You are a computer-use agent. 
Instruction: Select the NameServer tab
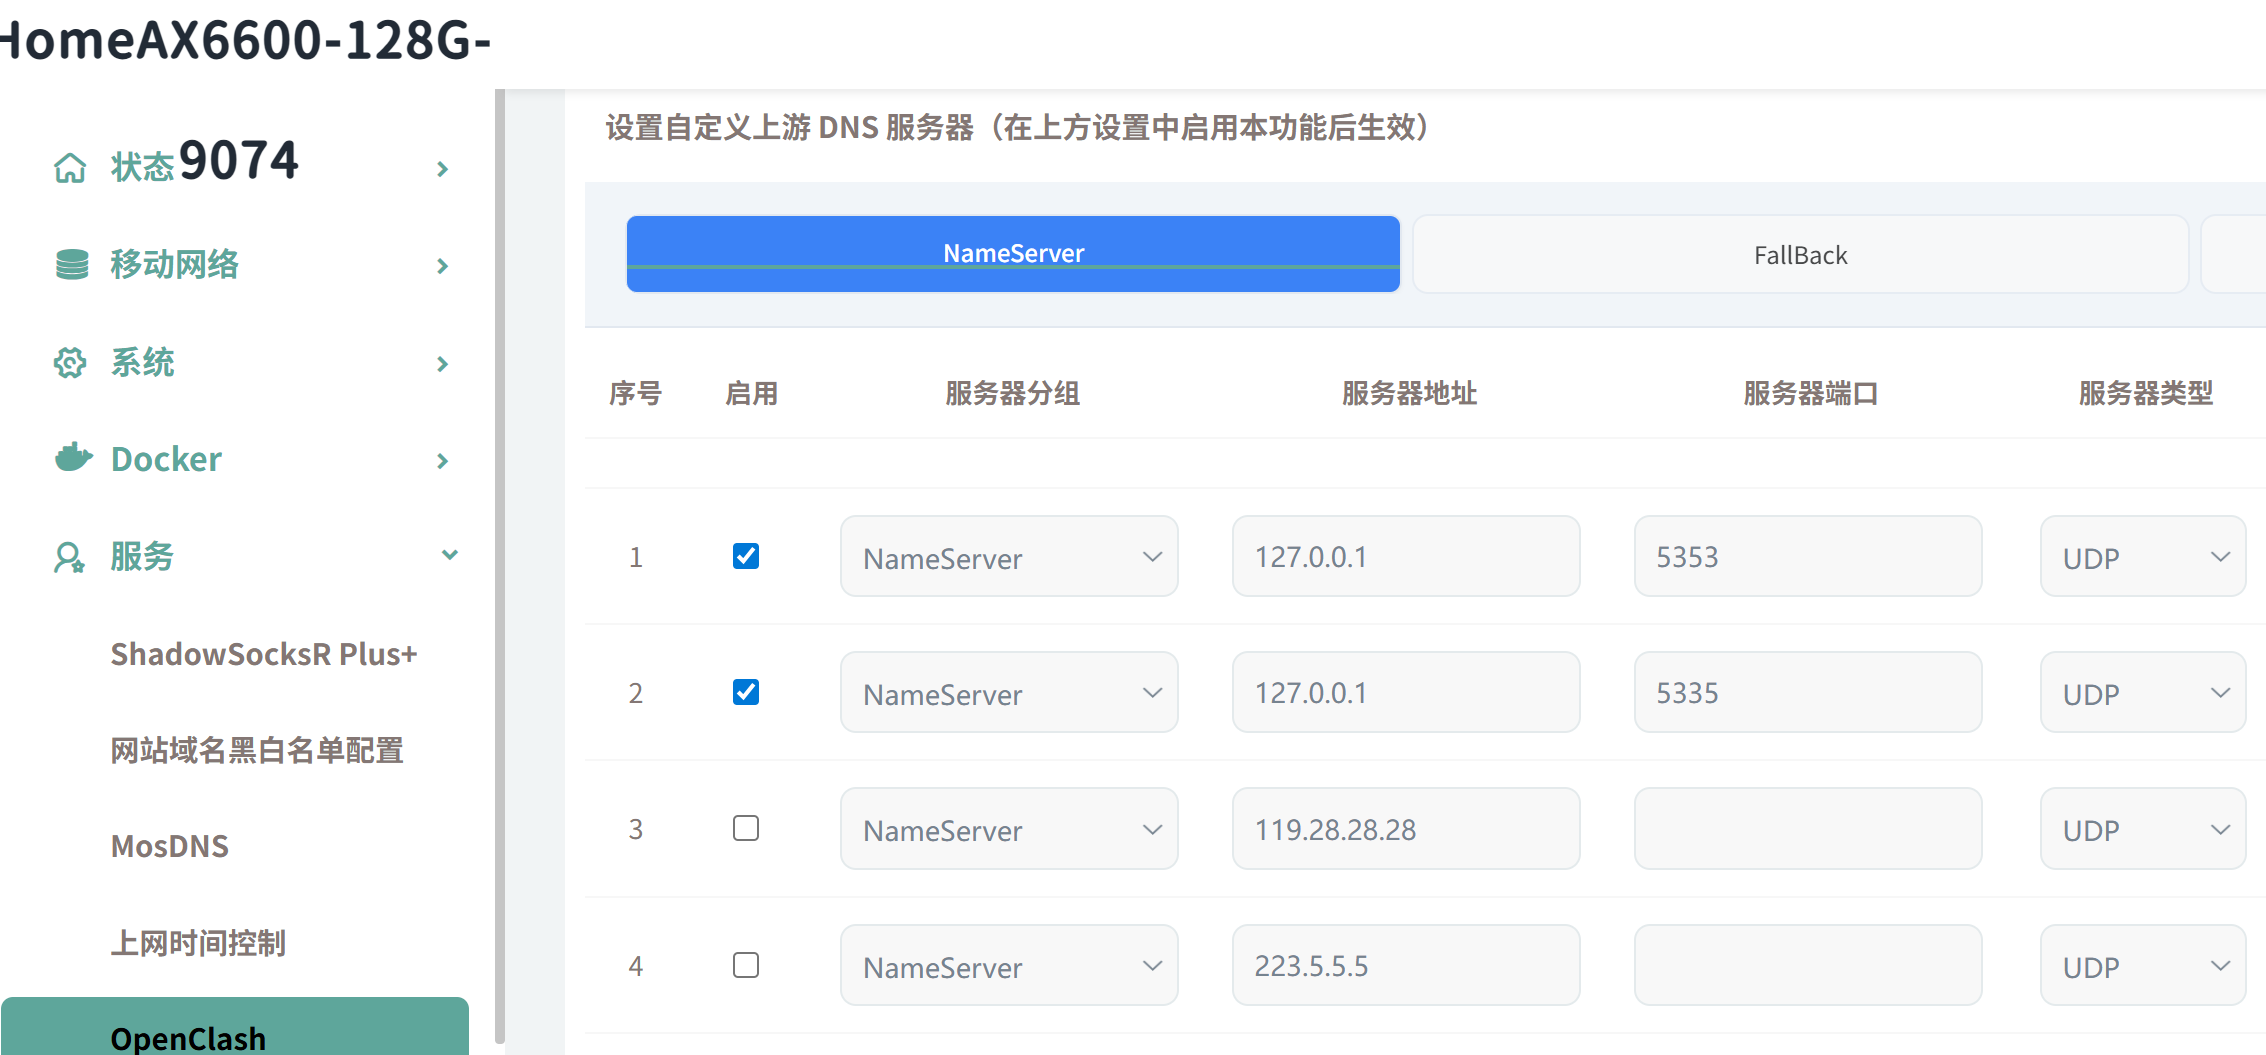tap(1013, 254)
